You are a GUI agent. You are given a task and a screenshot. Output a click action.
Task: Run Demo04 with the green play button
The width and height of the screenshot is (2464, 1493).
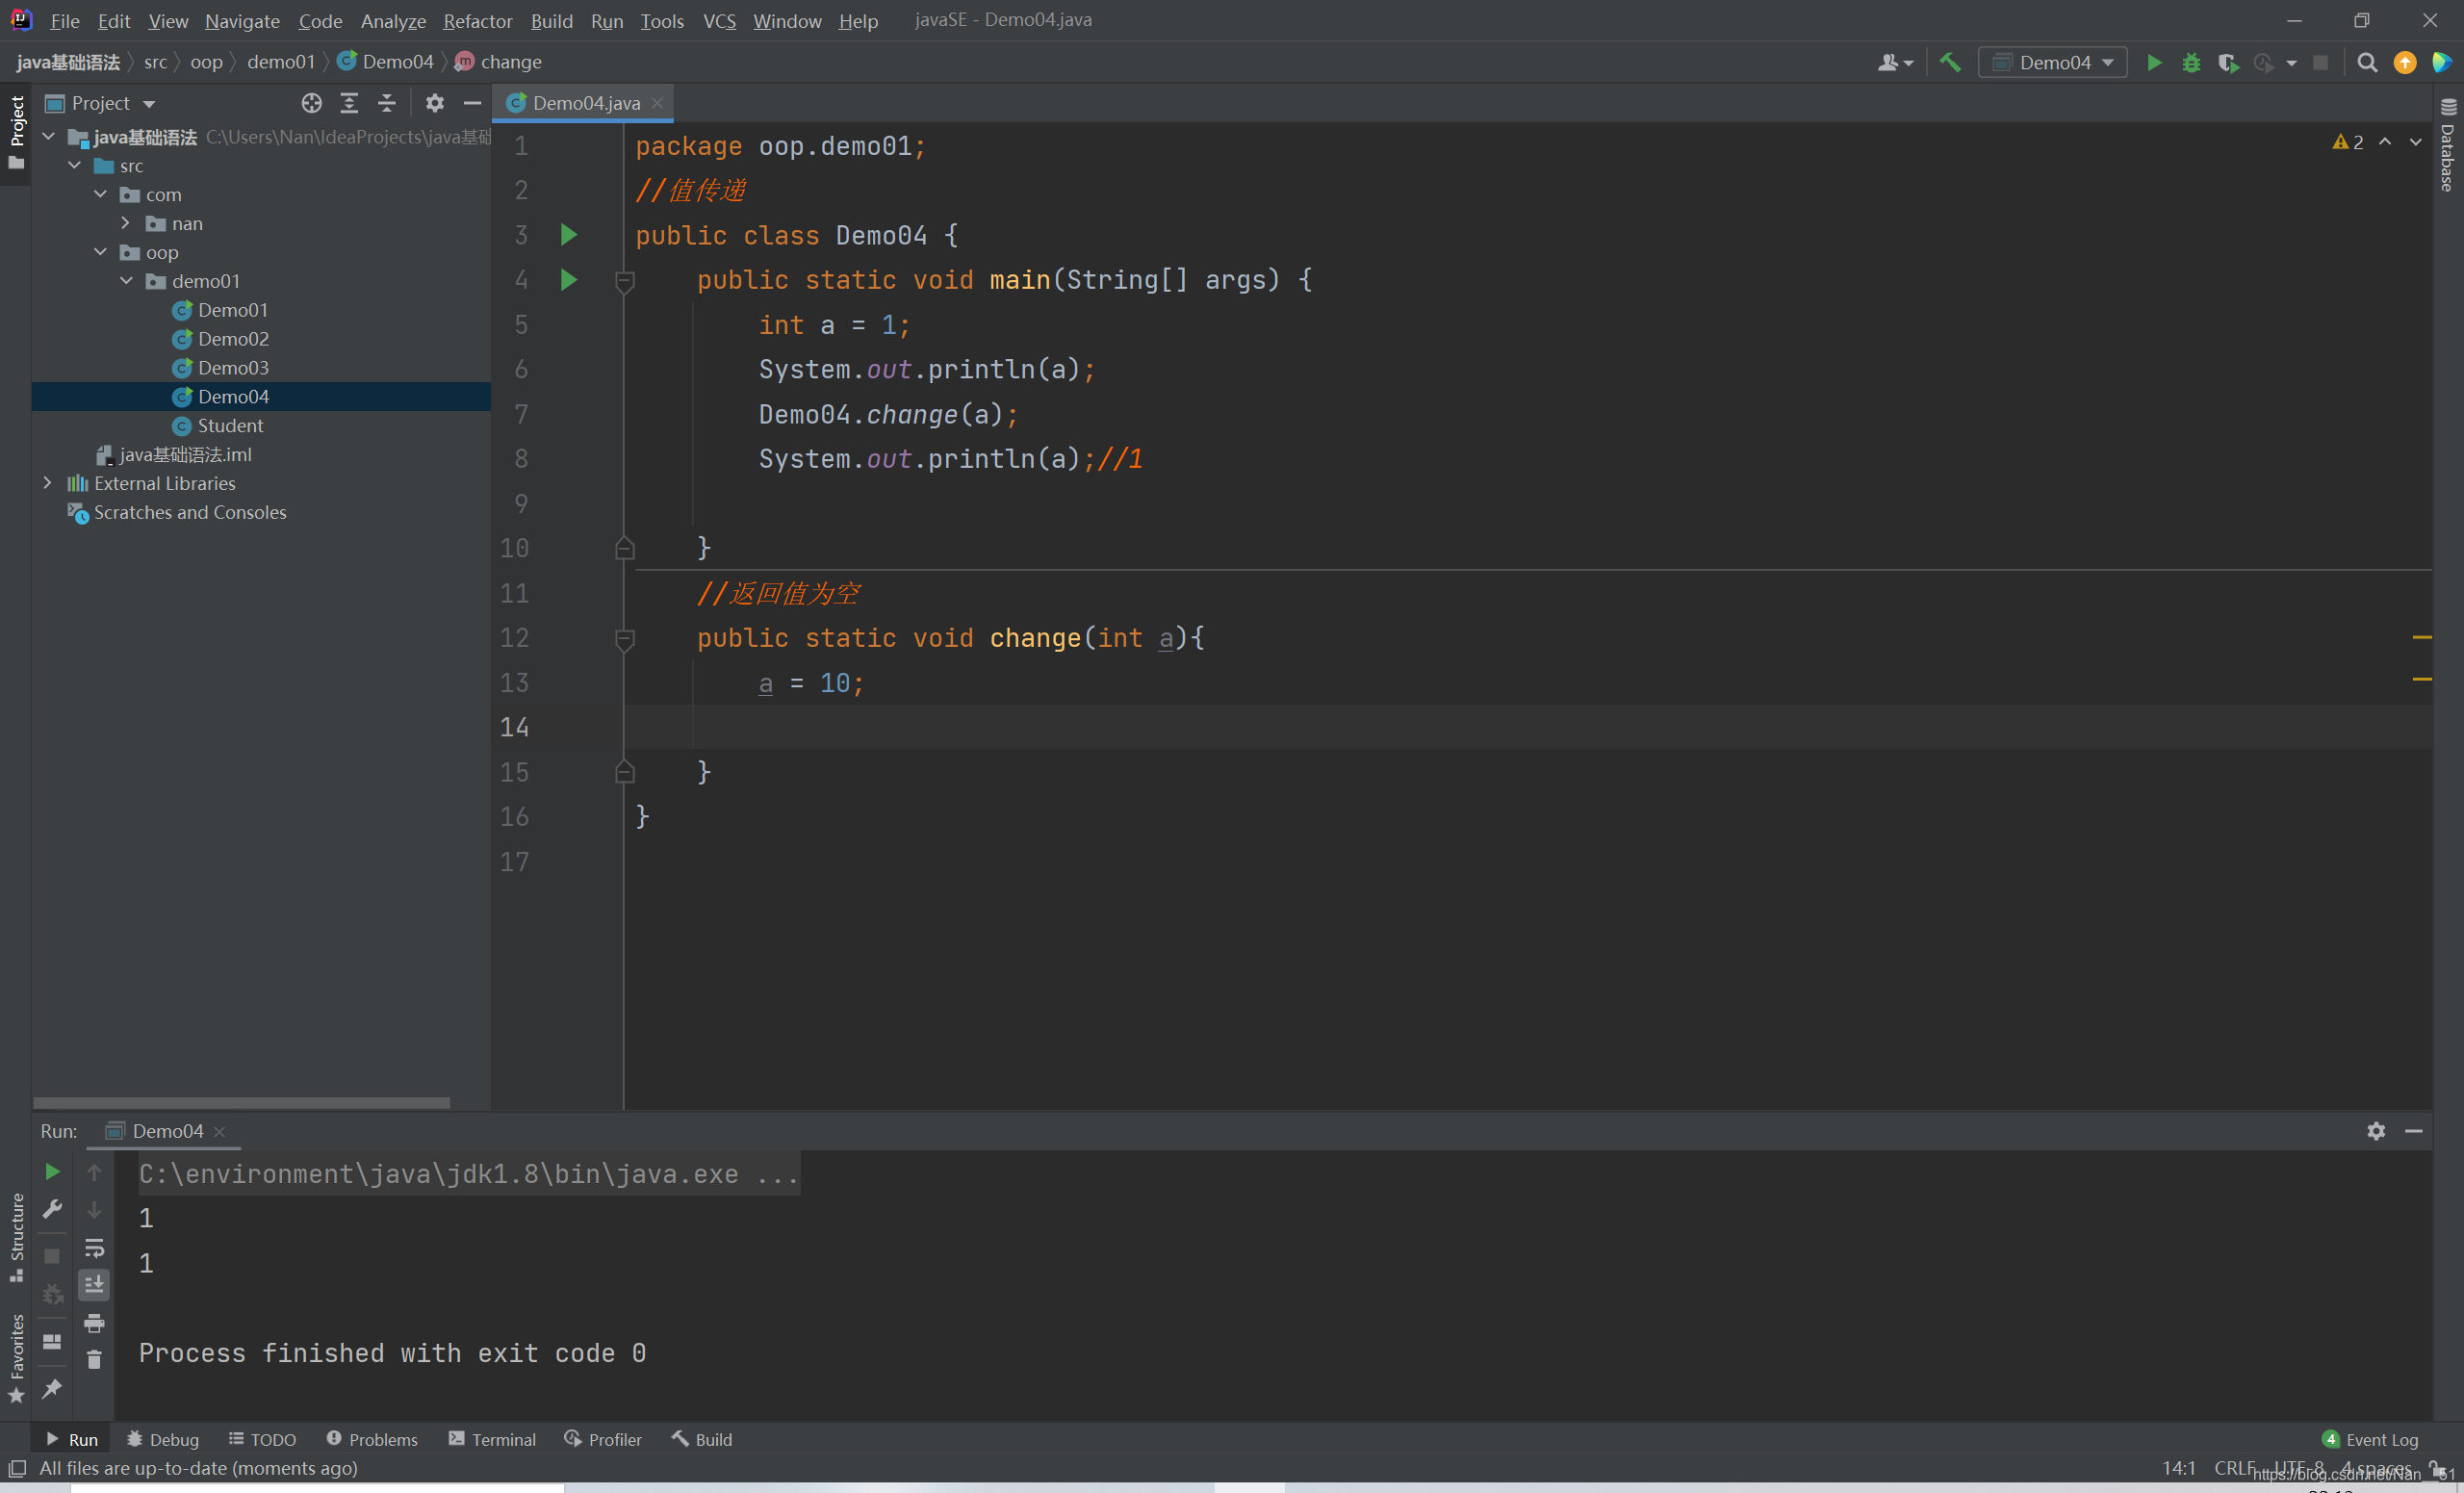[2154, 62]
